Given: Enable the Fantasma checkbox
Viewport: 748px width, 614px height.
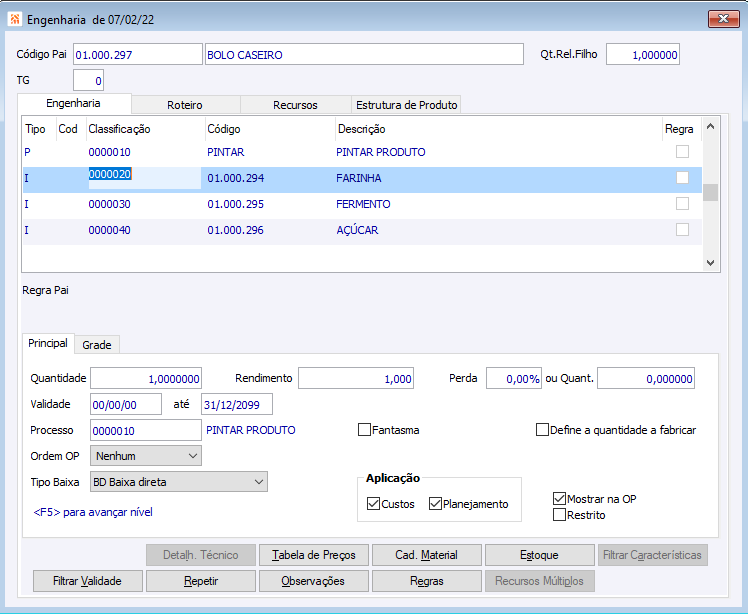Looking at the screenshot, I should coord(365,430).
